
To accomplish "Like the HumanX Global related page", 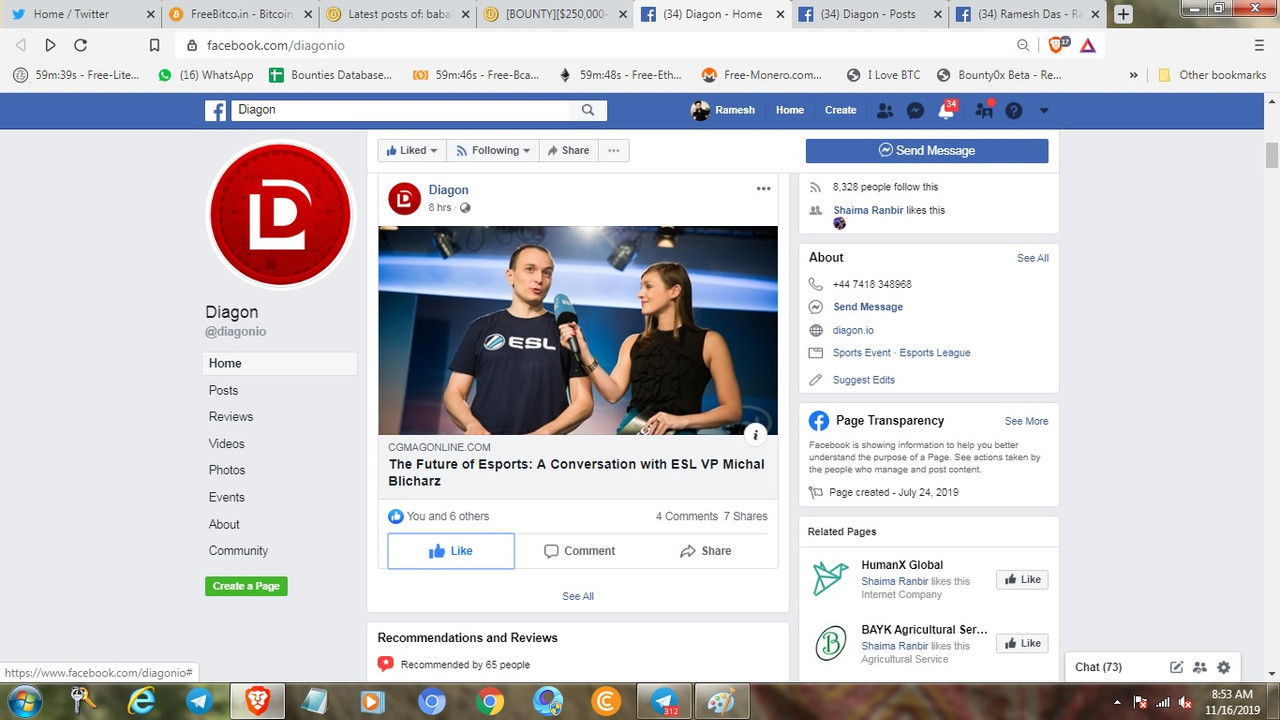I will click(x=1022, y=580).
